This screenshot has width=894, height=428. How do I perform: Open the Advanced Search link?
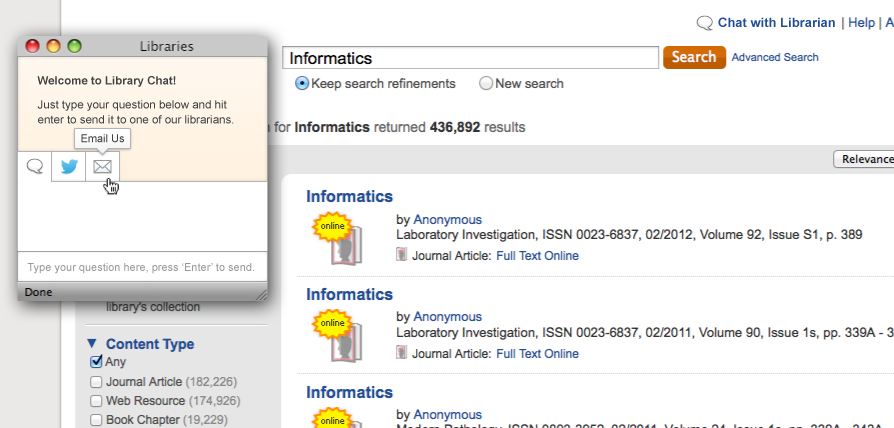click(x=775, y=58)
